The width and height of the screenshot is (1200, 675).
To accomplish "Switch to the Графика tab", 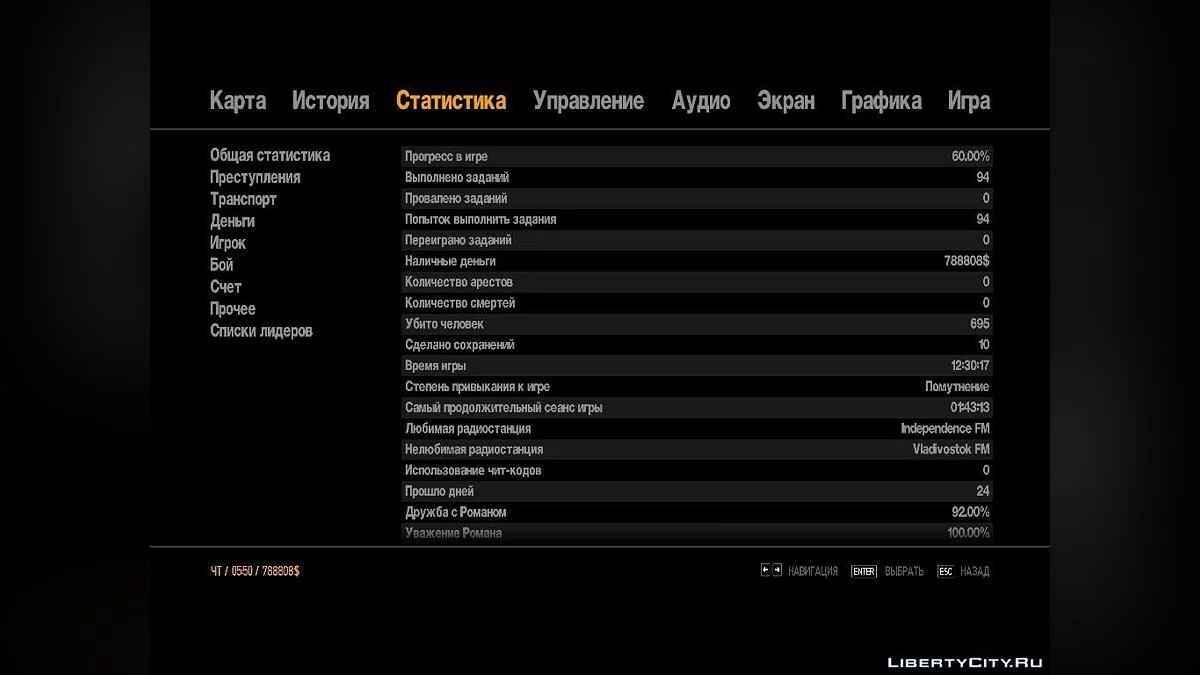I will [x=881, y=101].
